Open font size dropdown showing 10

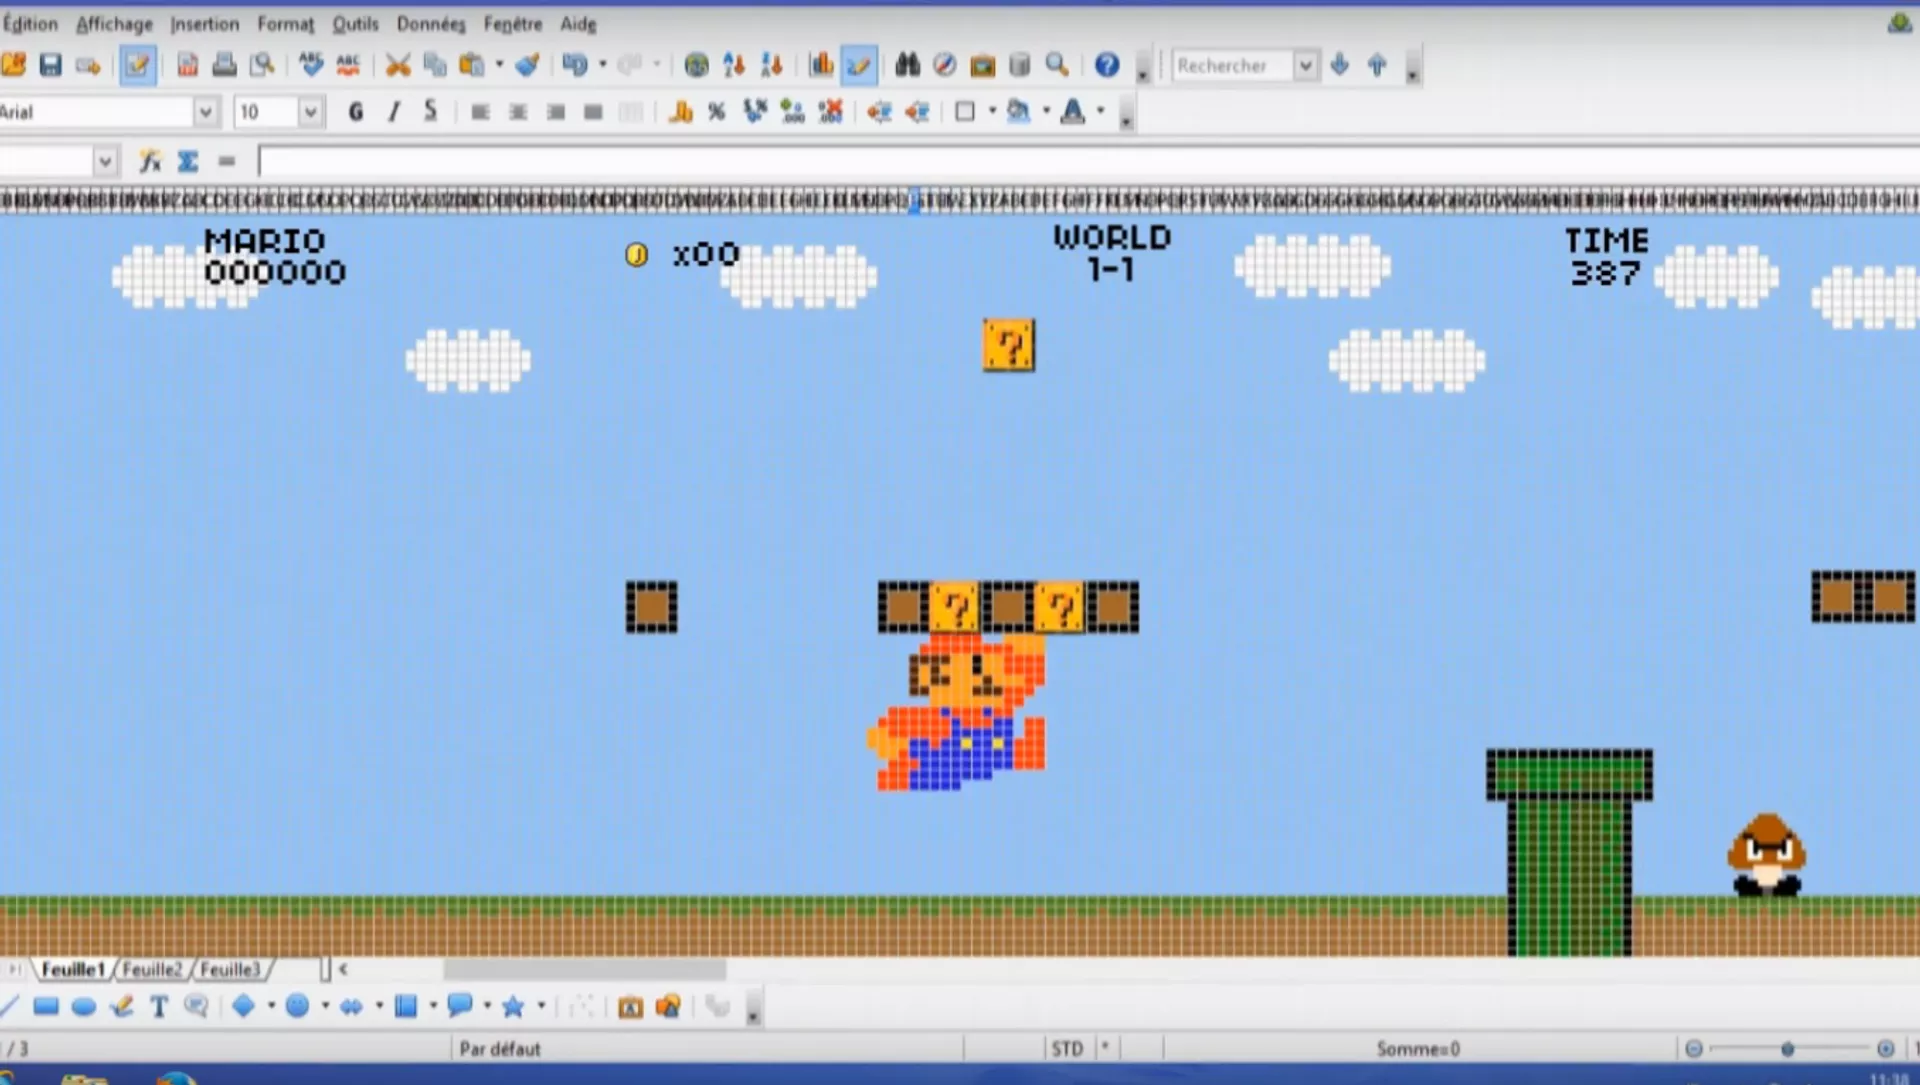click(x=310, y=112)
